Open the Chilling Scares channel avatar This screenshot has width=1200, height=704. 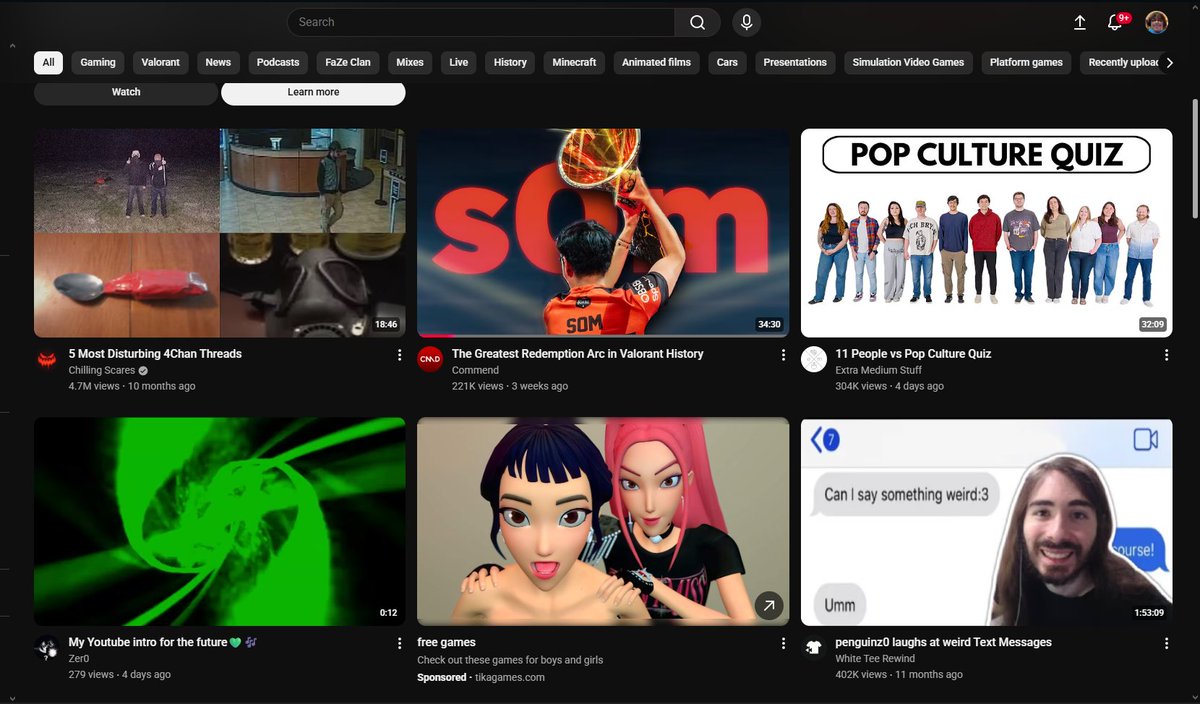pyautogui.click(x=47, y=360)
